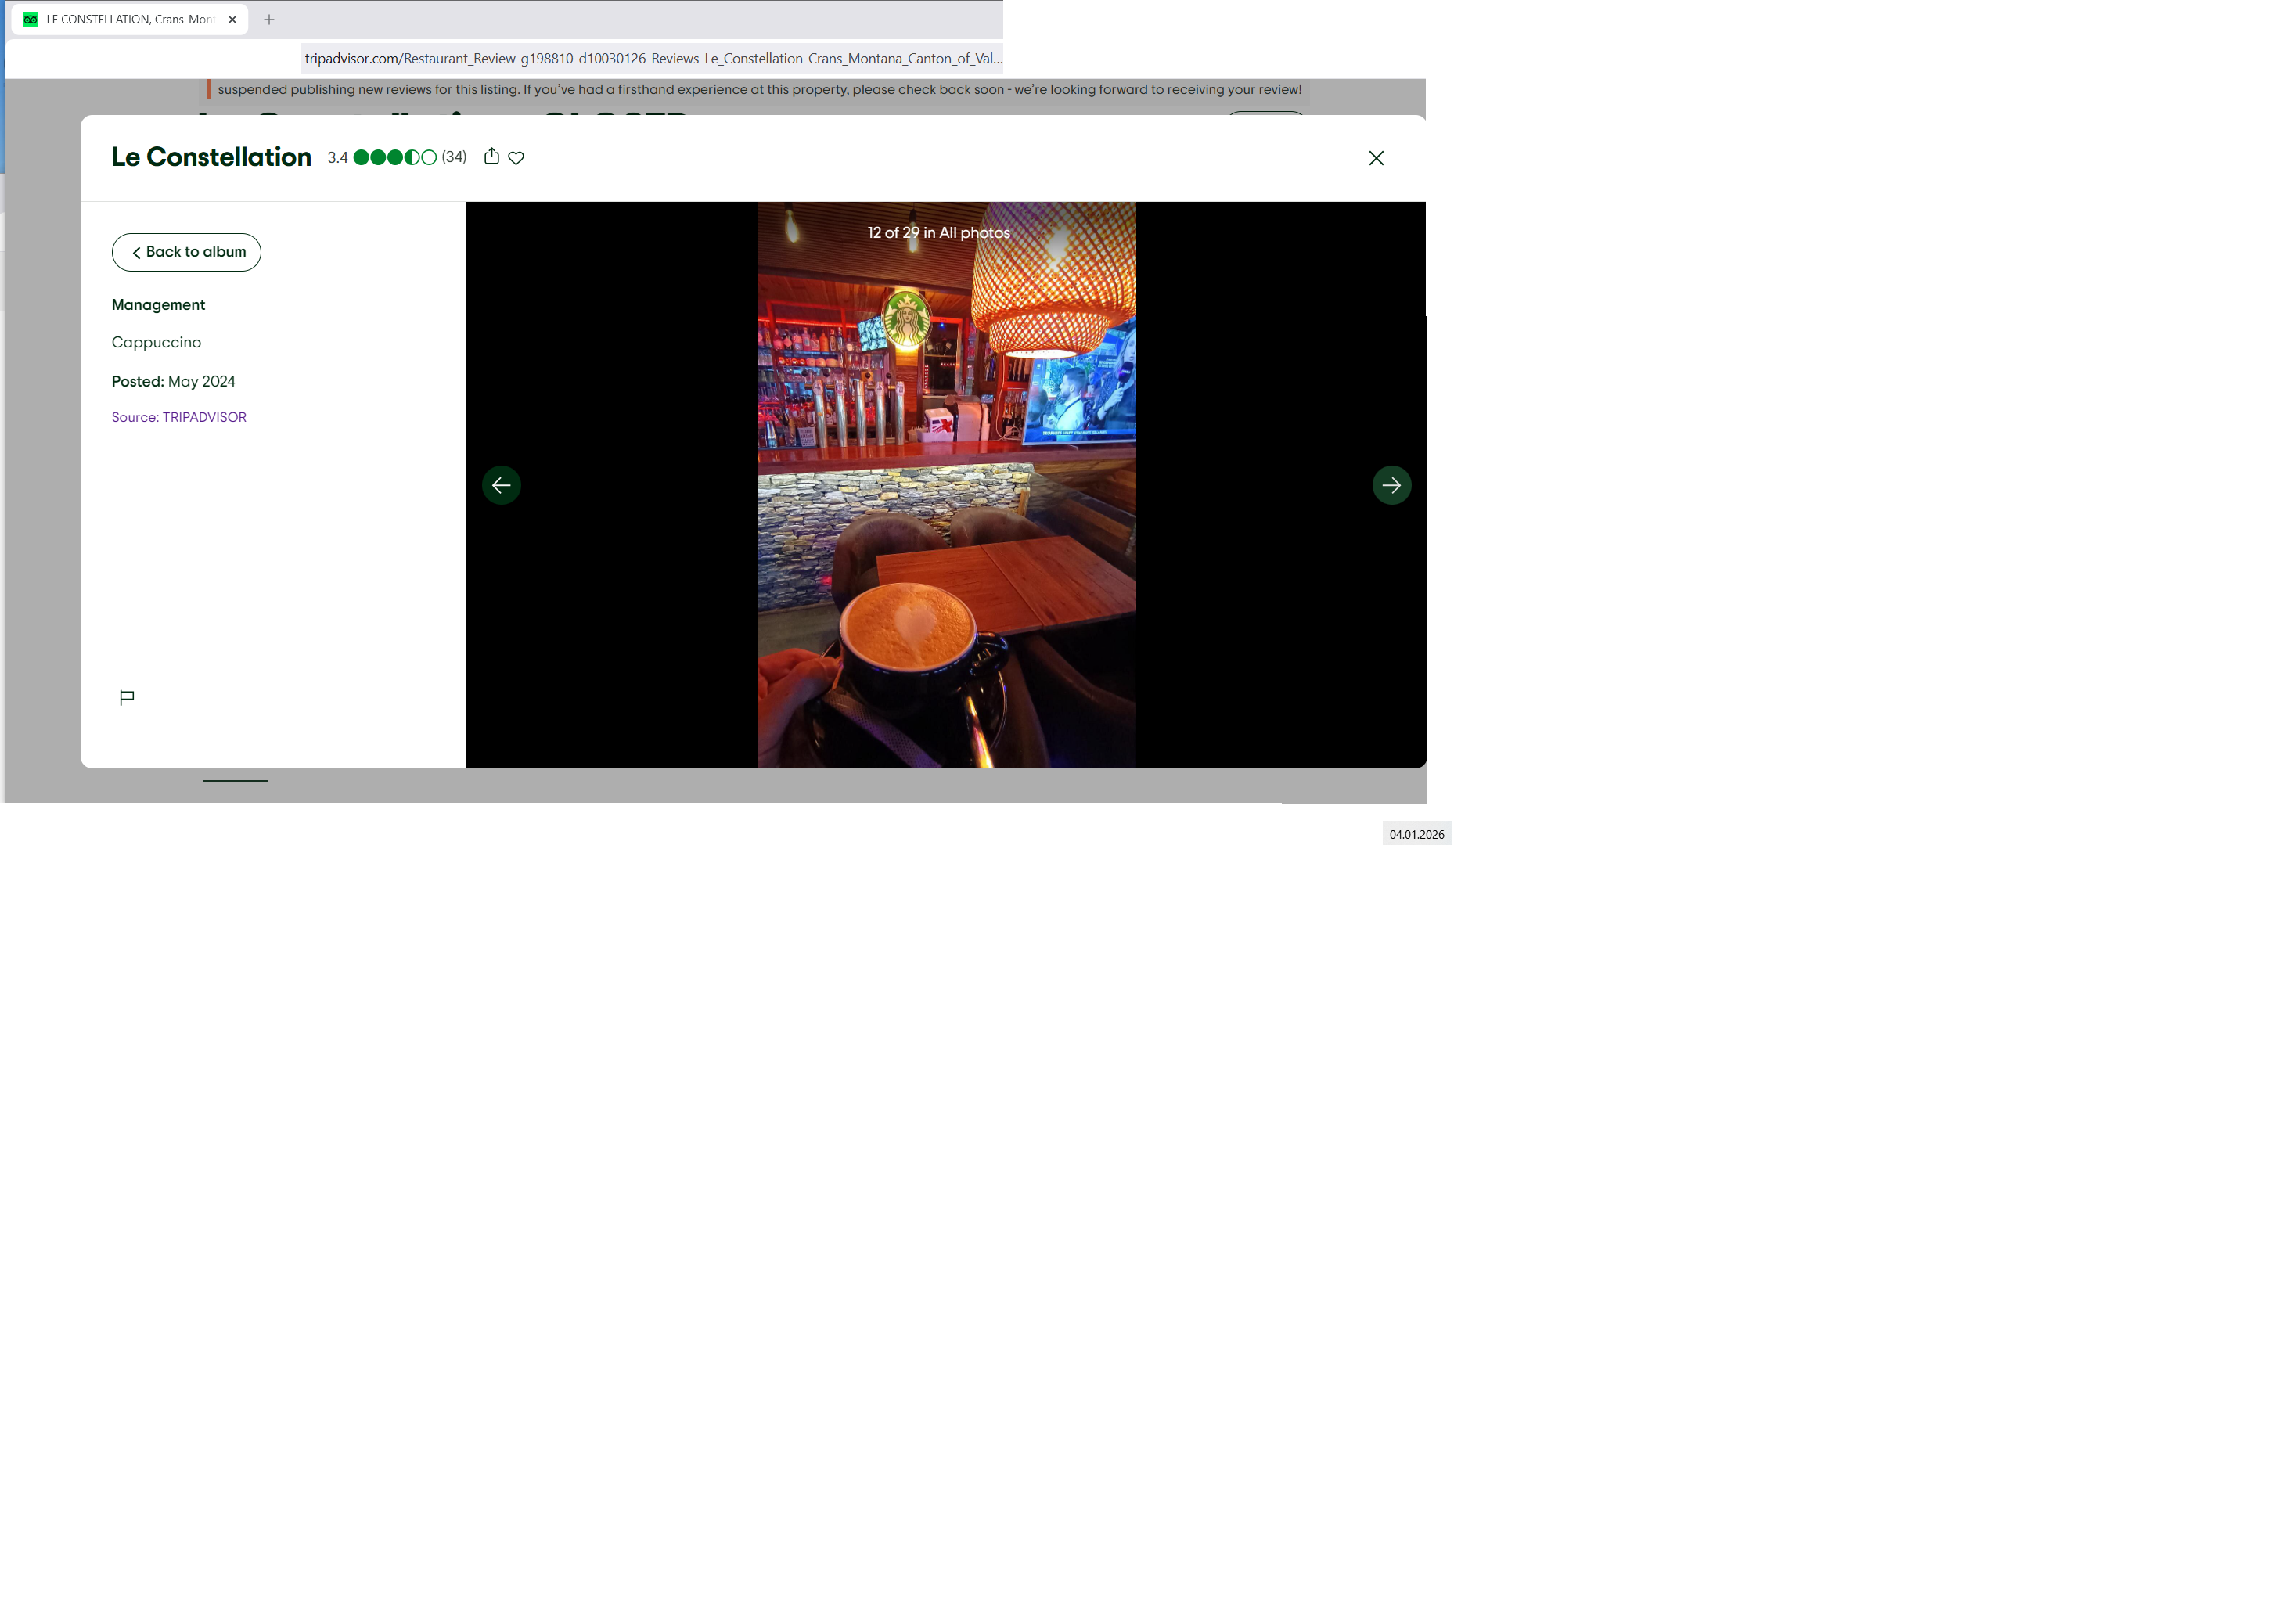
Task: Click Back to album button
Action: point(186,252)
